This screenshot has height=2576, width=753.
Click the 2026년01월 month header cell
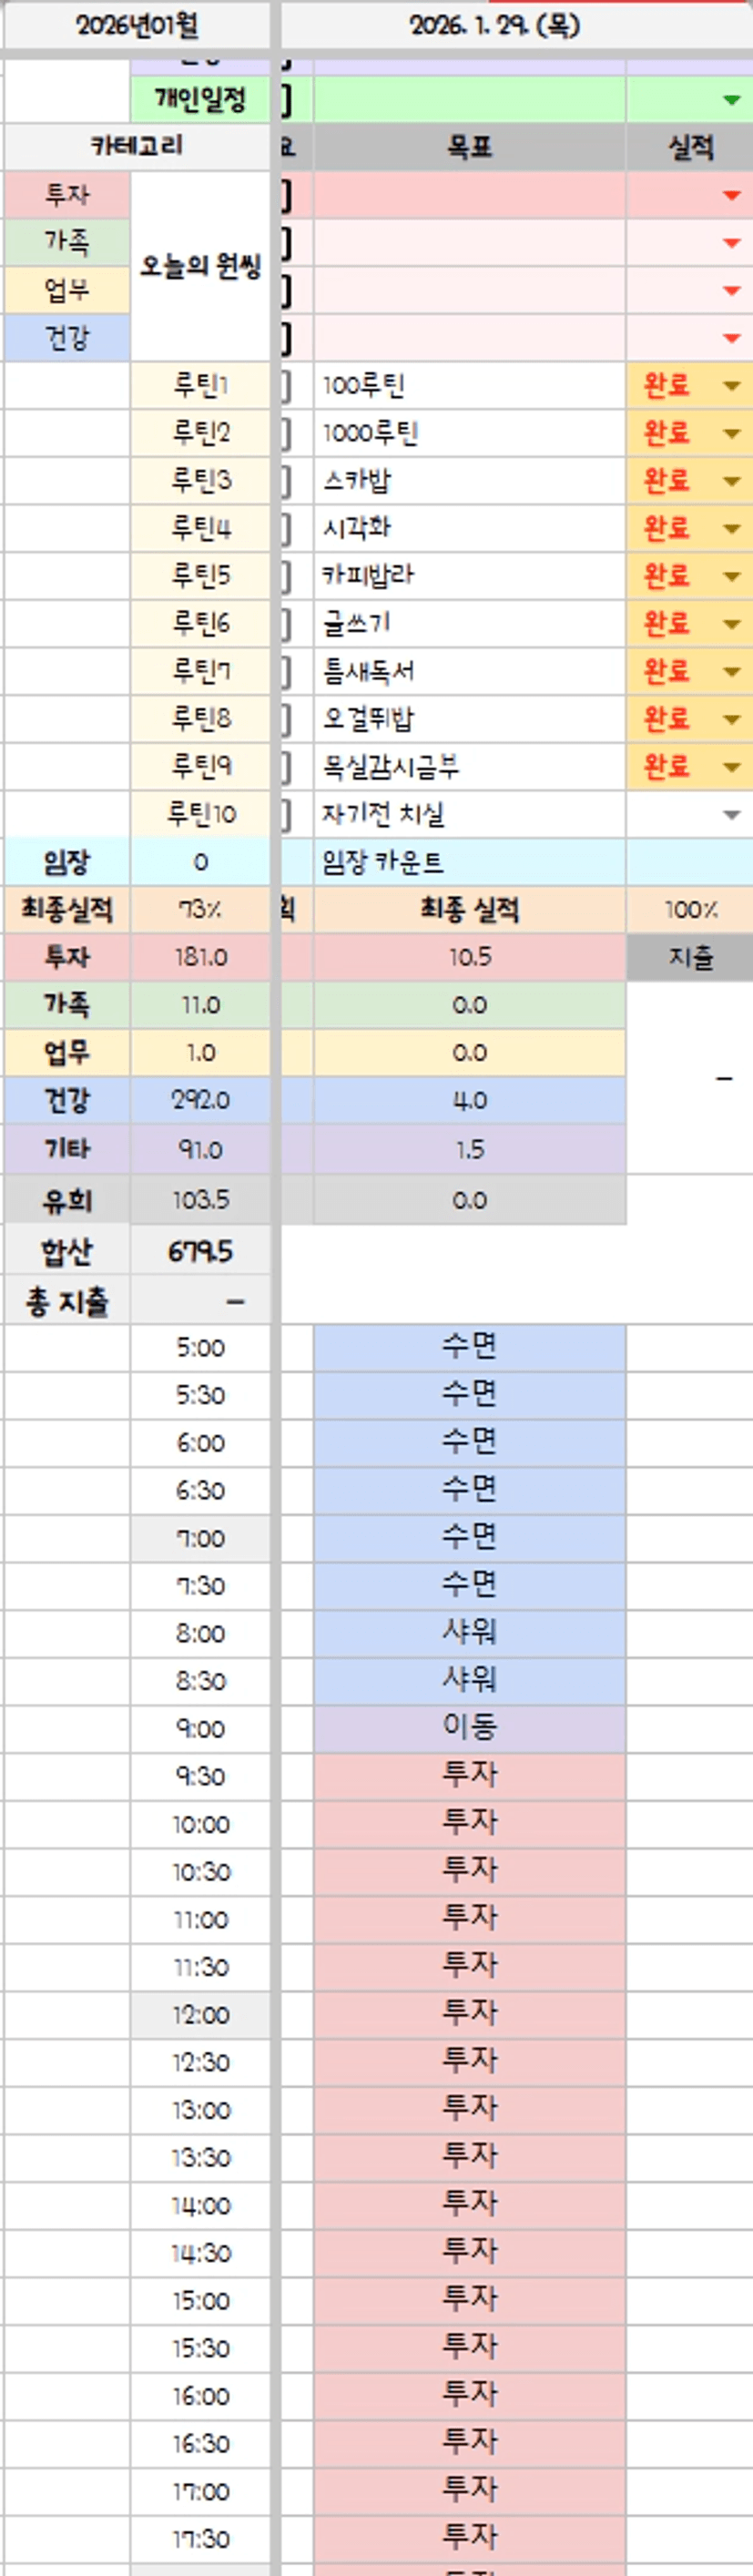tap(137, 25)
